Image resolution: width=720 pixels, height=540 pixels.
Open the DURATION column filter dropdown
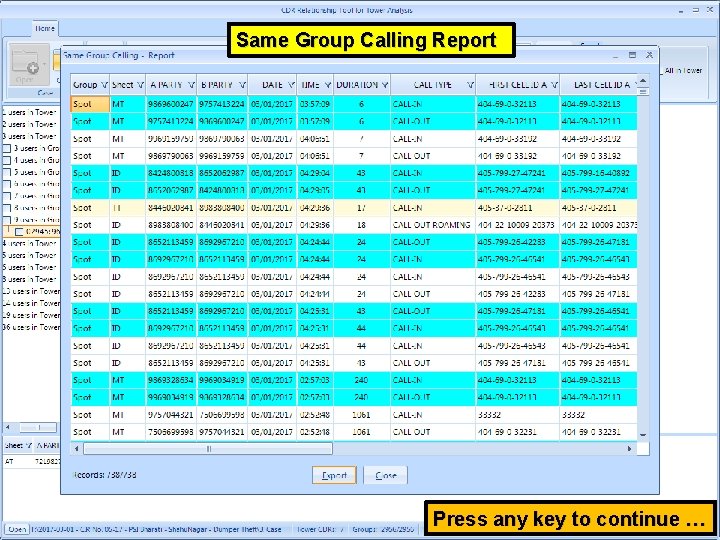pyautogui.click(x=385, y=85)
